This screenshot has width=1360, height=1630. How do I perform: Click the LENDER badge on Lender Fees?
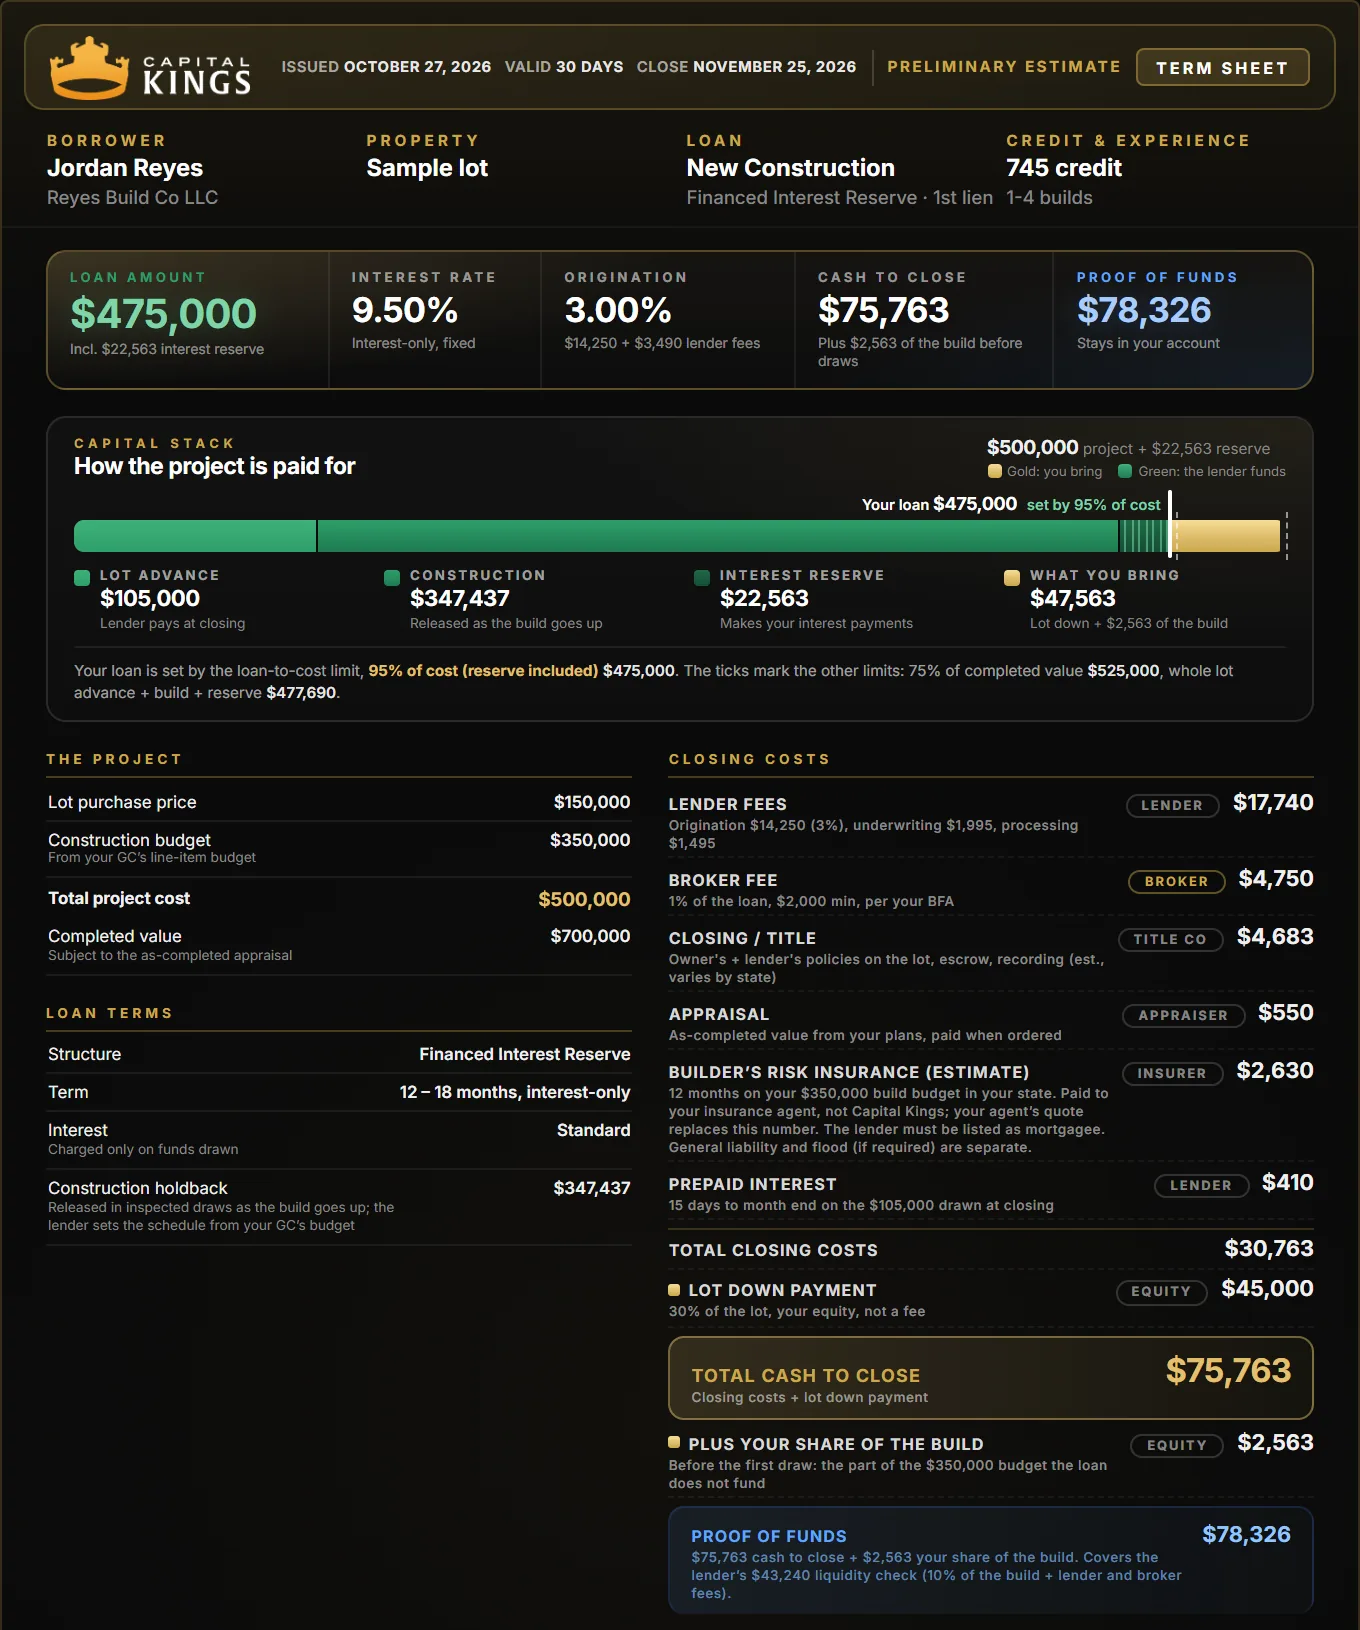(x=1172, y=805)
